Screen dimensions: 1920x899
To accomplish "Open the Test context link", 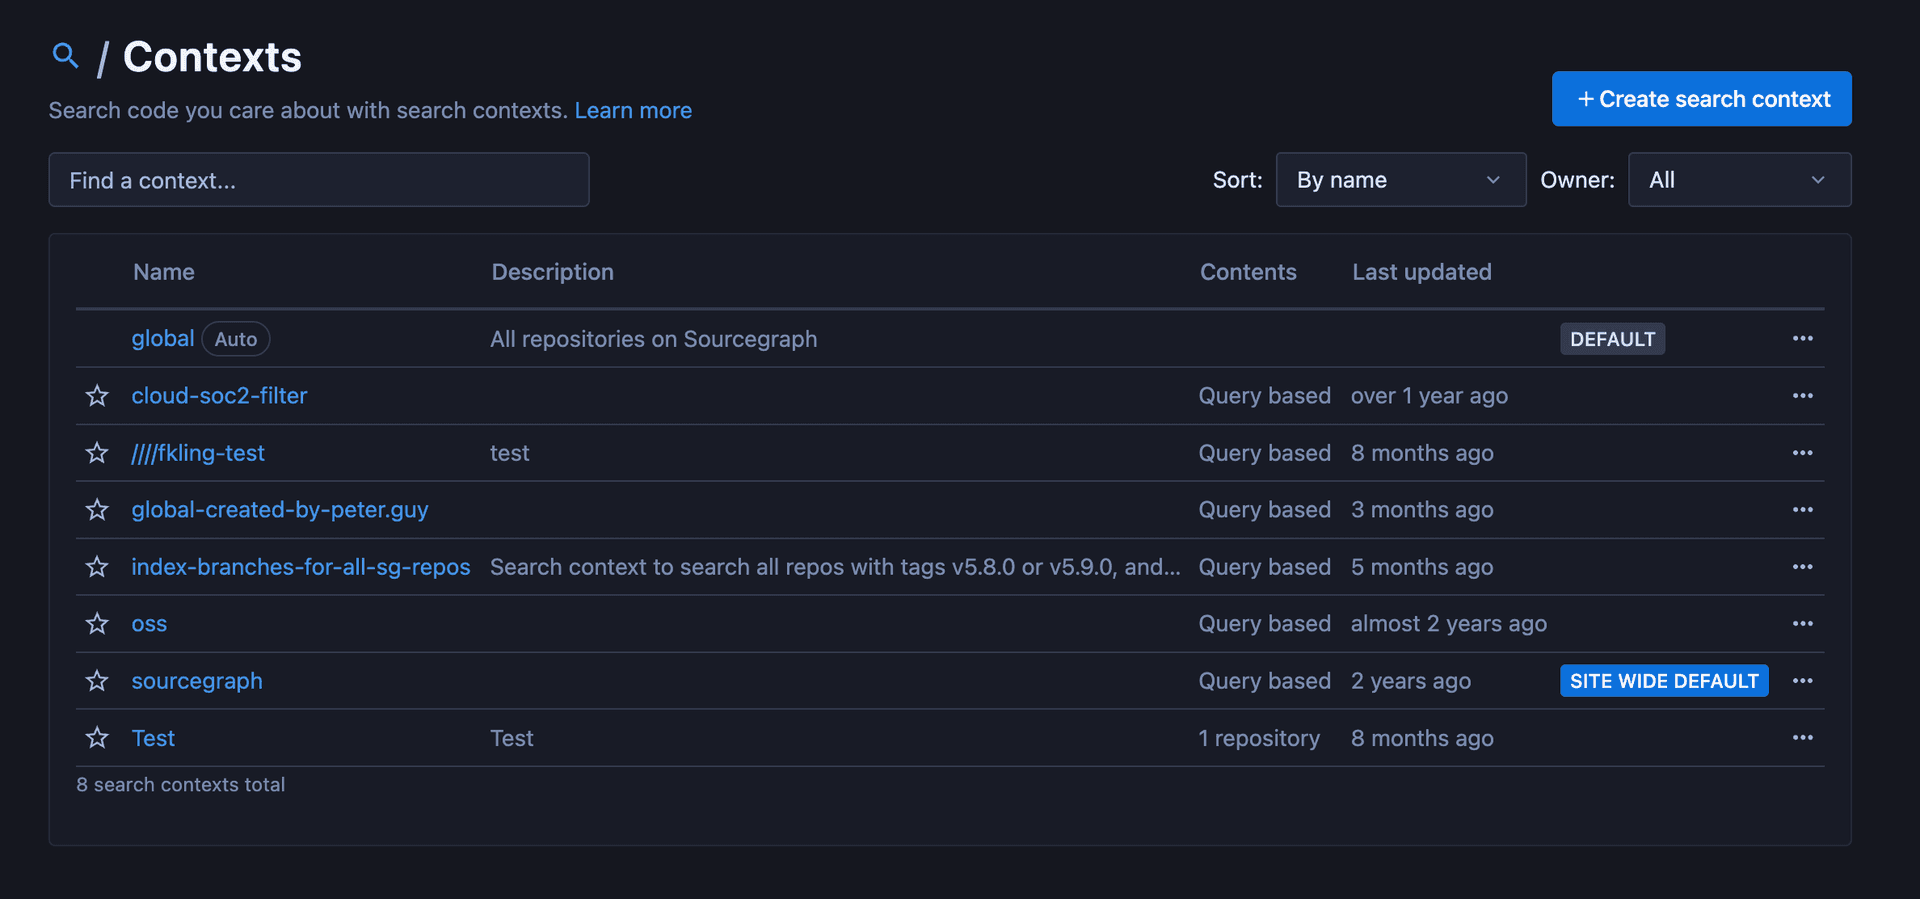I will pyautogui.click(x=153, y=738).
